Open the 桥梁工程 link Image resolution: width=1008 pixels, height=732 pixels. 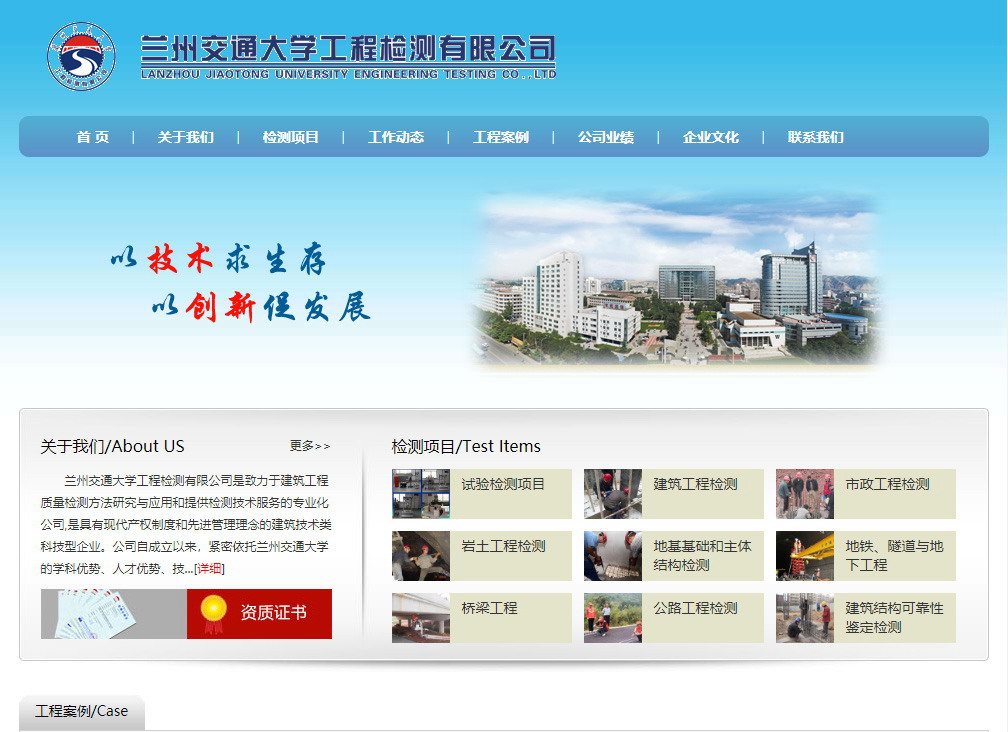[489, 608]
